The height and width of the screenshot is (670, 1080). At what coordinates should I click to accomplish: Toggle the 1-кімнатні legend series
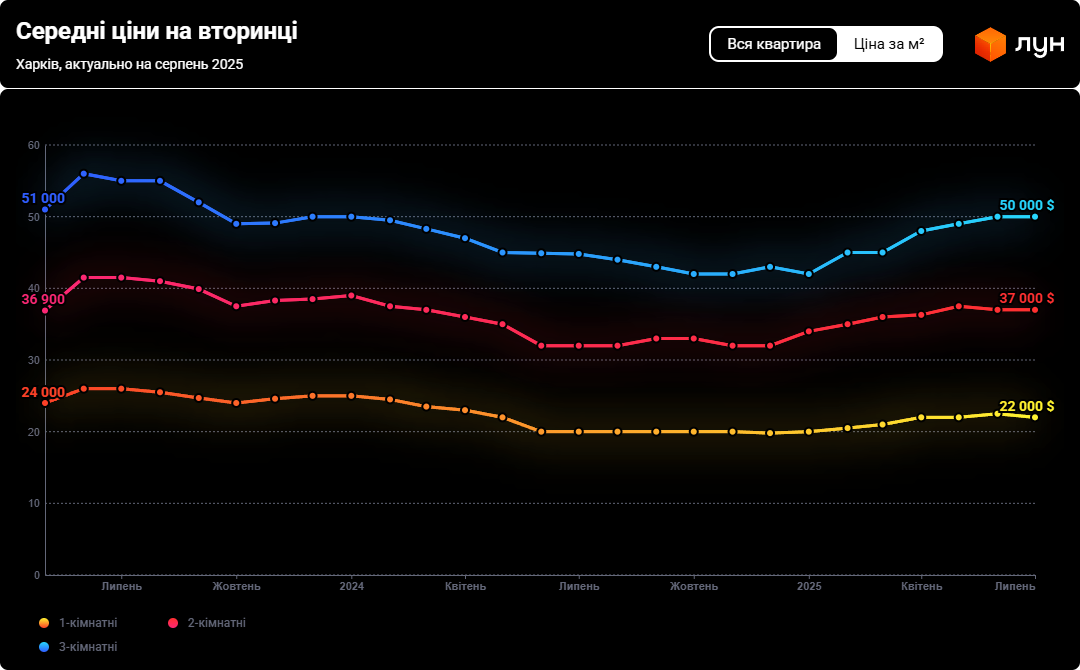coord(87,623)
